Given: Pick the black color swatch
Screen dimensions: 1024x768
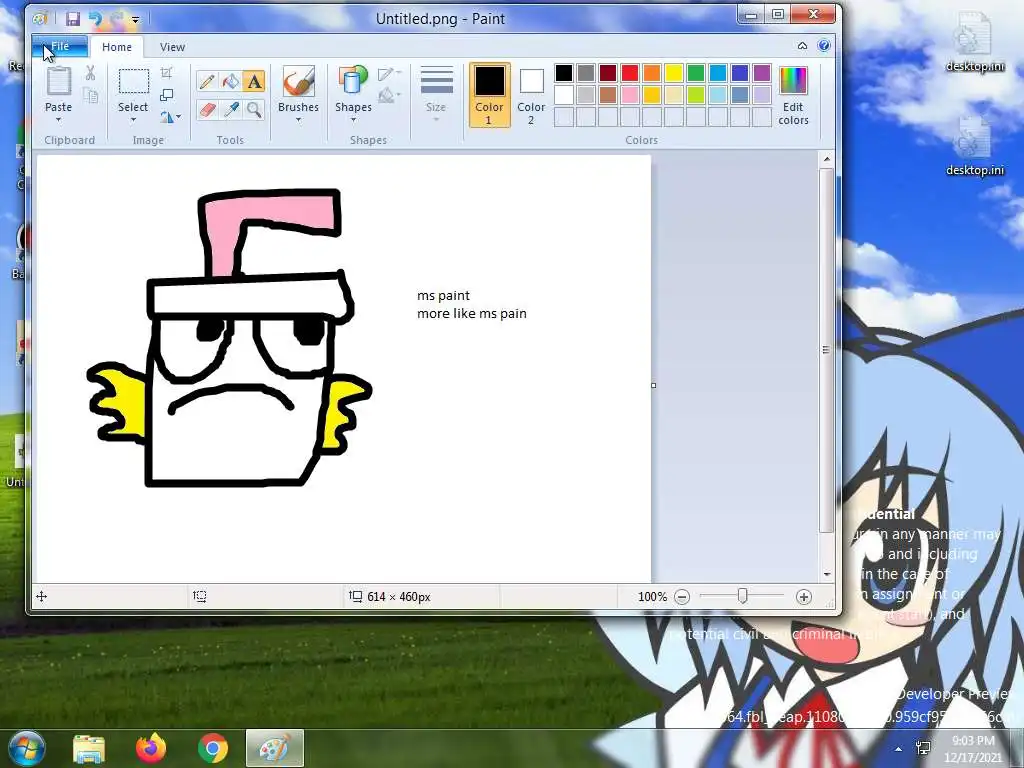Looking at the screenshot, I should coord(564,72).
